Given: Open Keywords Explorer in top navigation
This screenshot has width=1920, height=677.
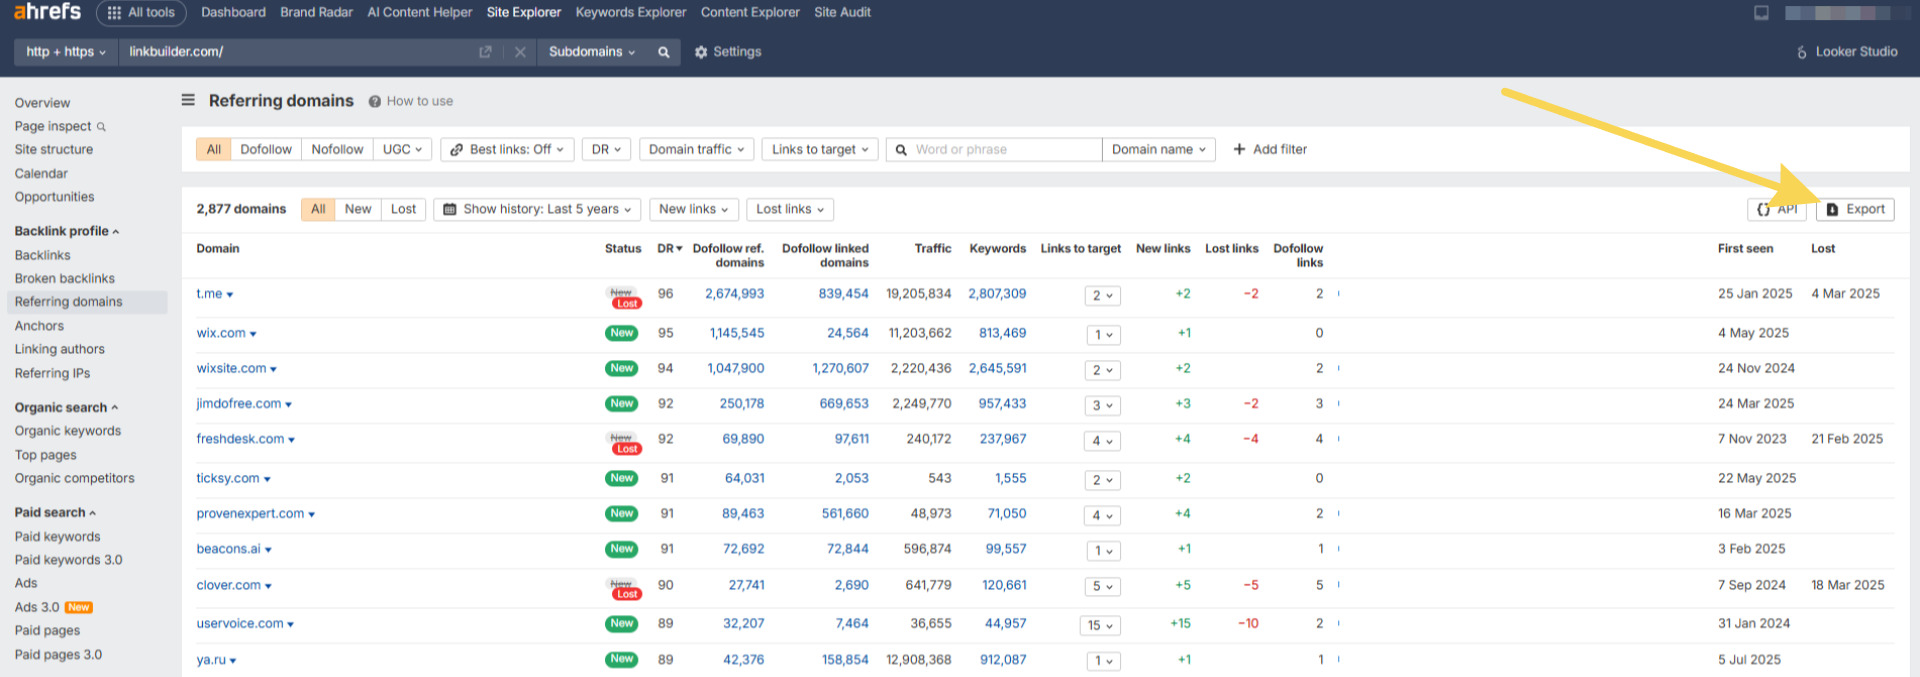Looking at the screenshot, I should point(631,13).
